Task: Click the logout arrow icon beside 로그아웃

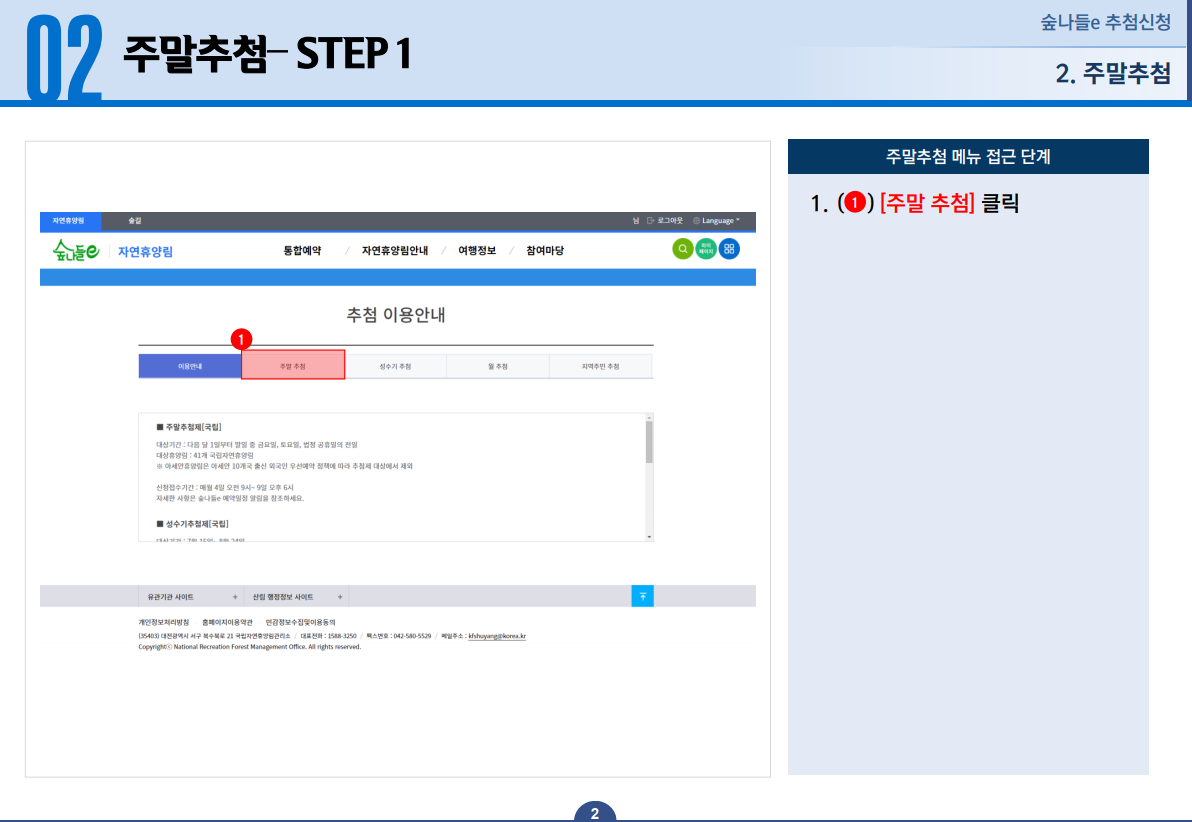Action: pos(650,221)
